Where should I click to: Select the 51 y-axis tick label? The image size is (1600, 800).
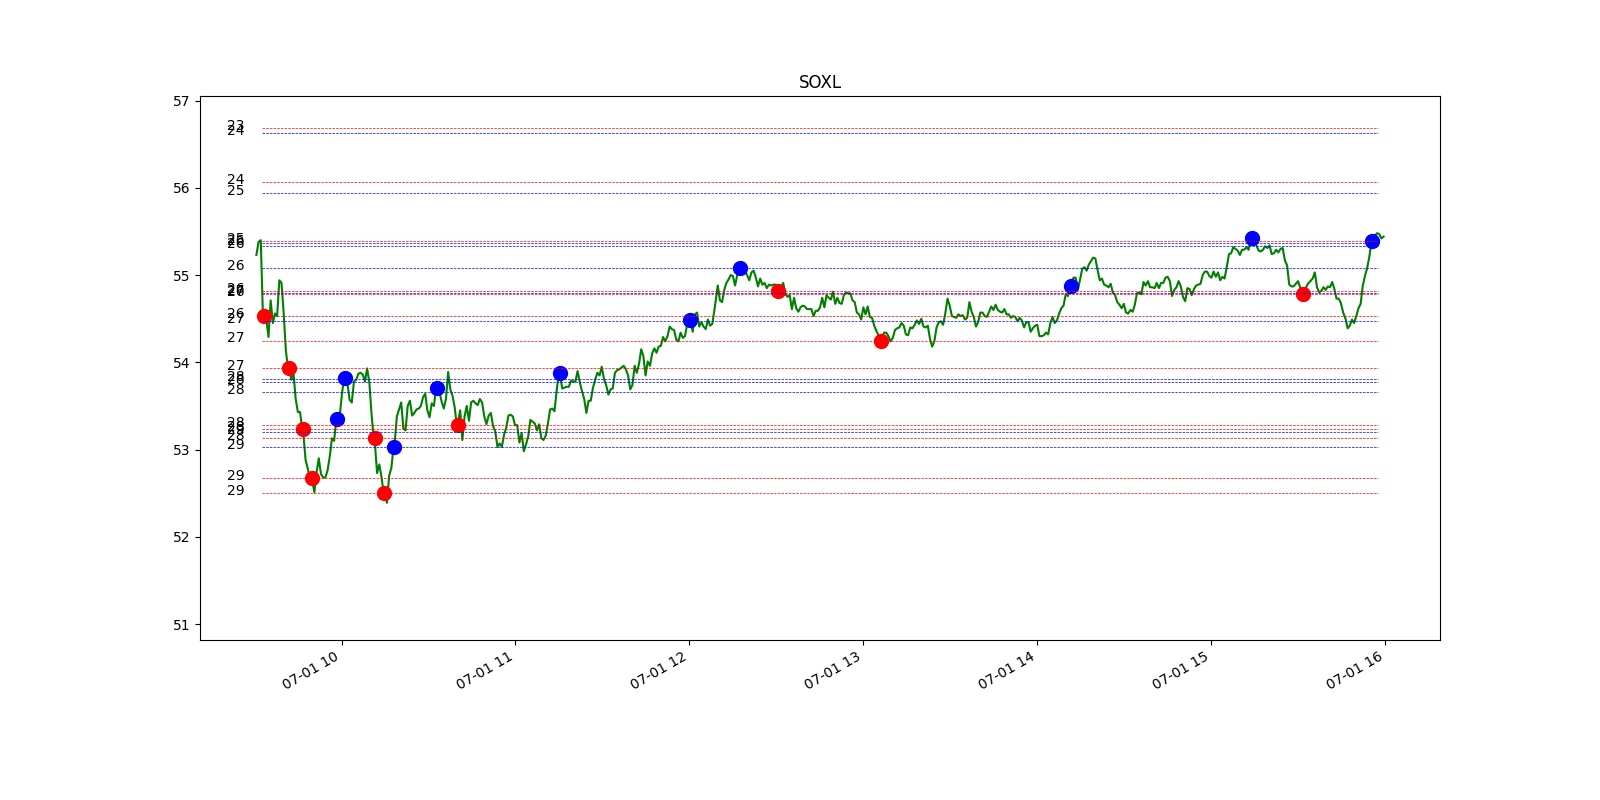[x=181, y=625]
